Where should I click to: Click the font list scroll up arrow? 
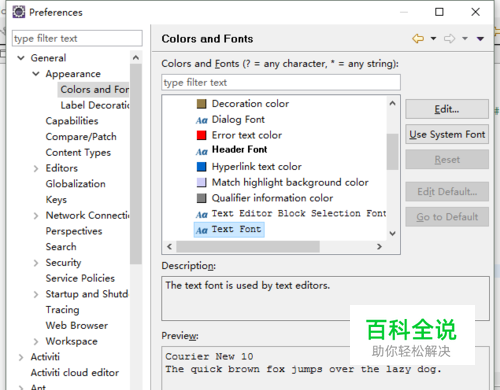pyautogui.click(x=393, y=103)
